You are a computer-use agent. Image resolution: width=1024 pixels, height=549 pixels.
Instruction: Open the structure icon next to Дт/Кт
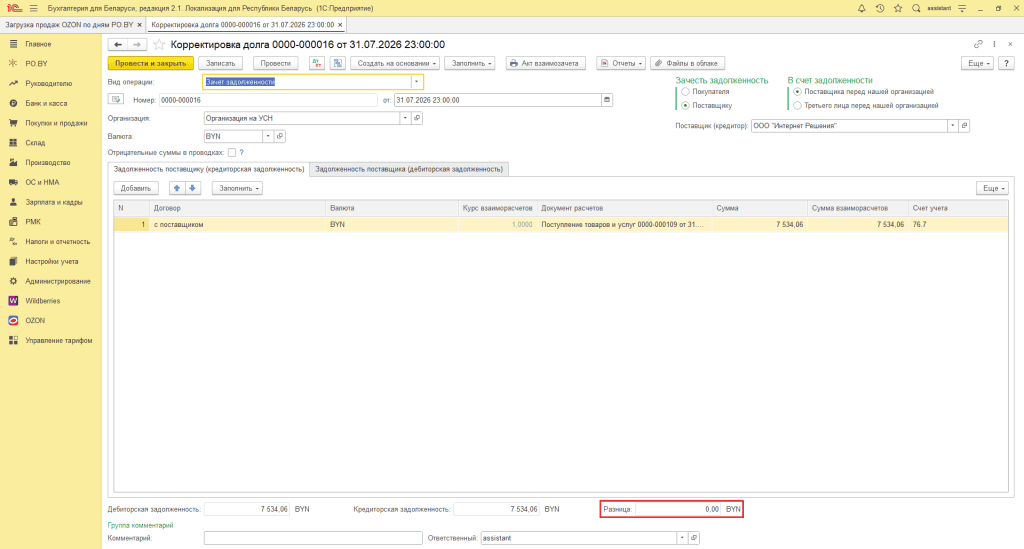pyautogui.click(x=338, y=63)
